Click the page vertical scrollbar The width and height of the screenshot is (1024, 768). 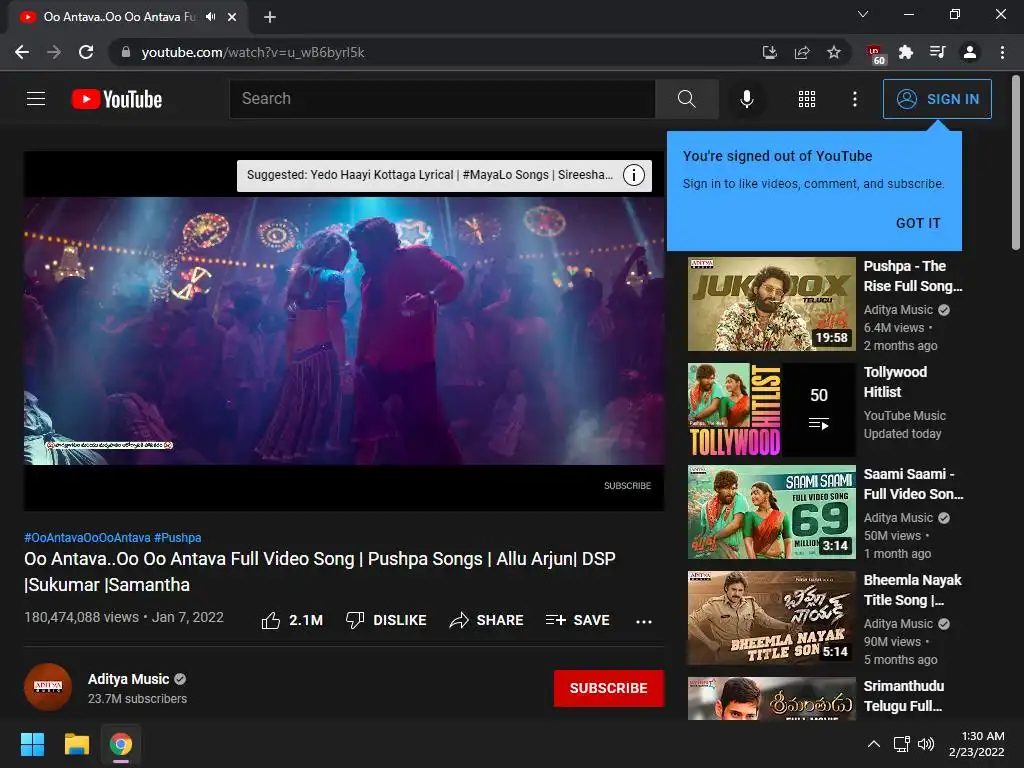coord(1016,163)
